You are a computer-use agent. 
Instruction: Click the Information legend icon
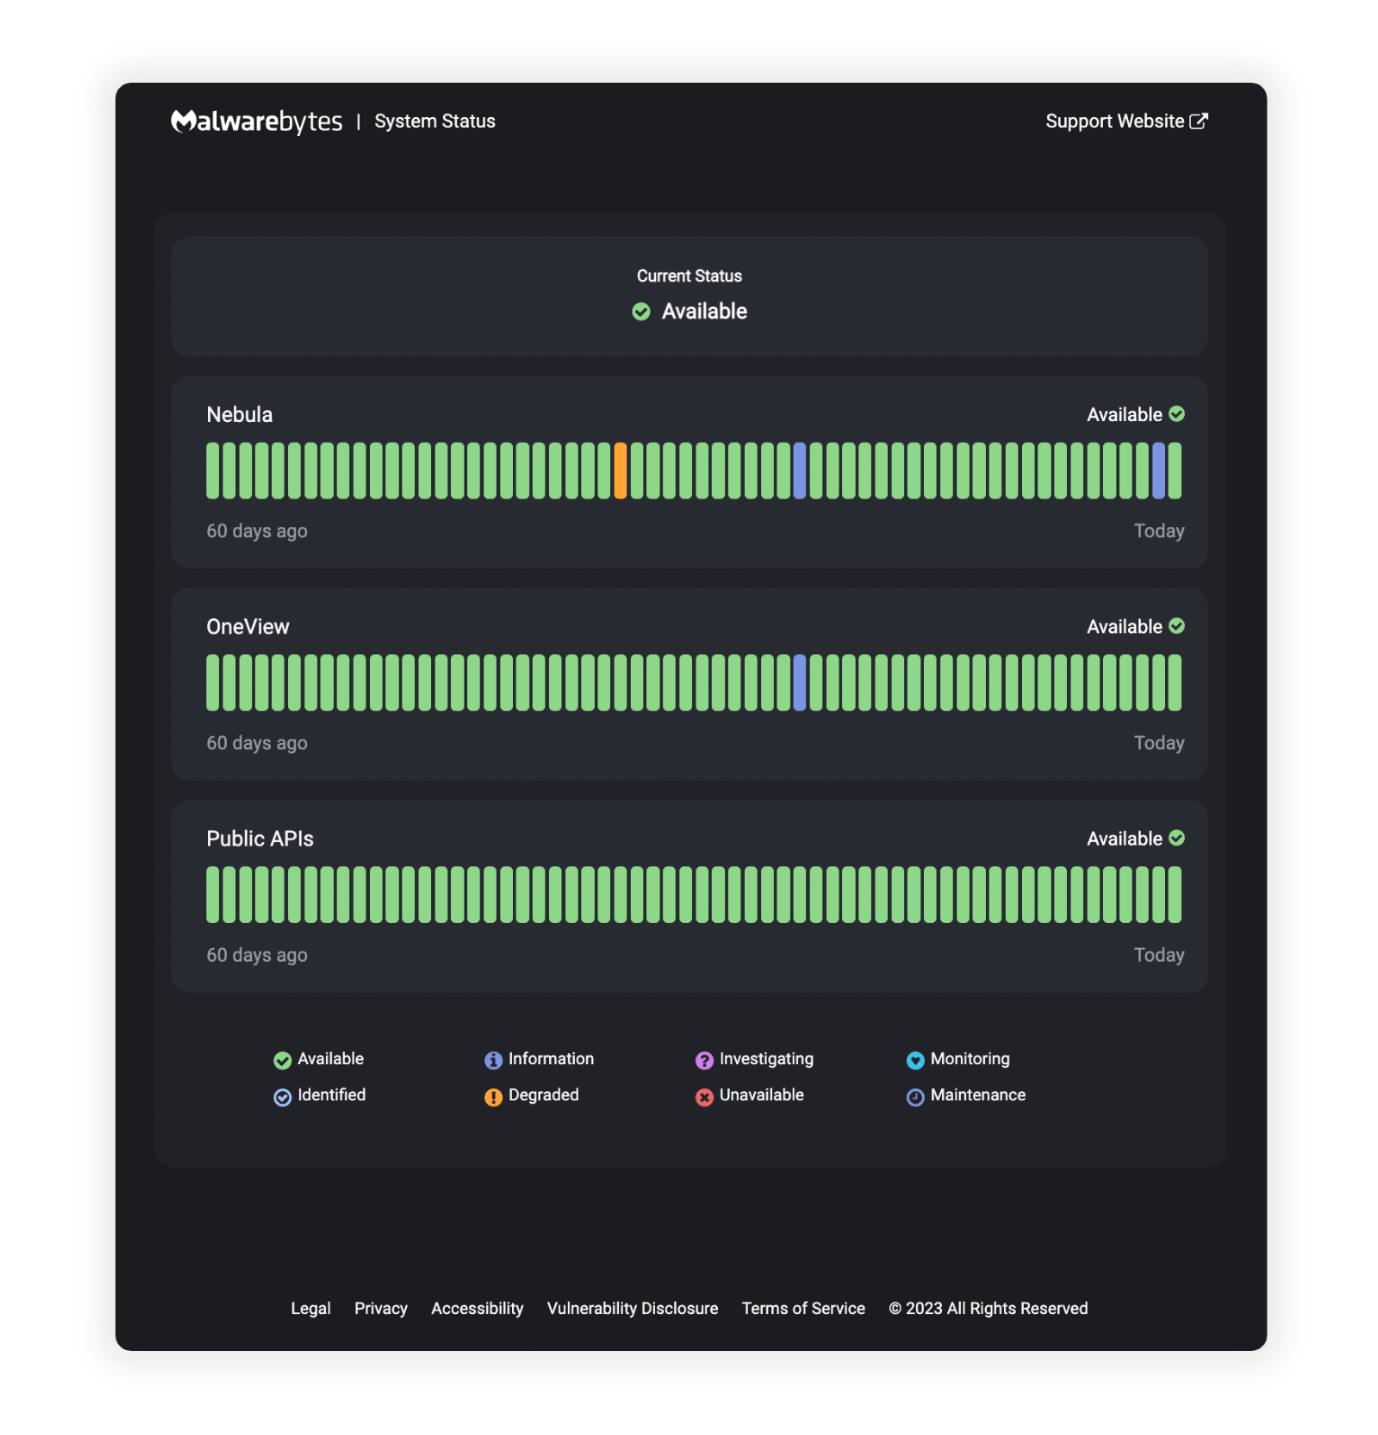[493, 1060]
